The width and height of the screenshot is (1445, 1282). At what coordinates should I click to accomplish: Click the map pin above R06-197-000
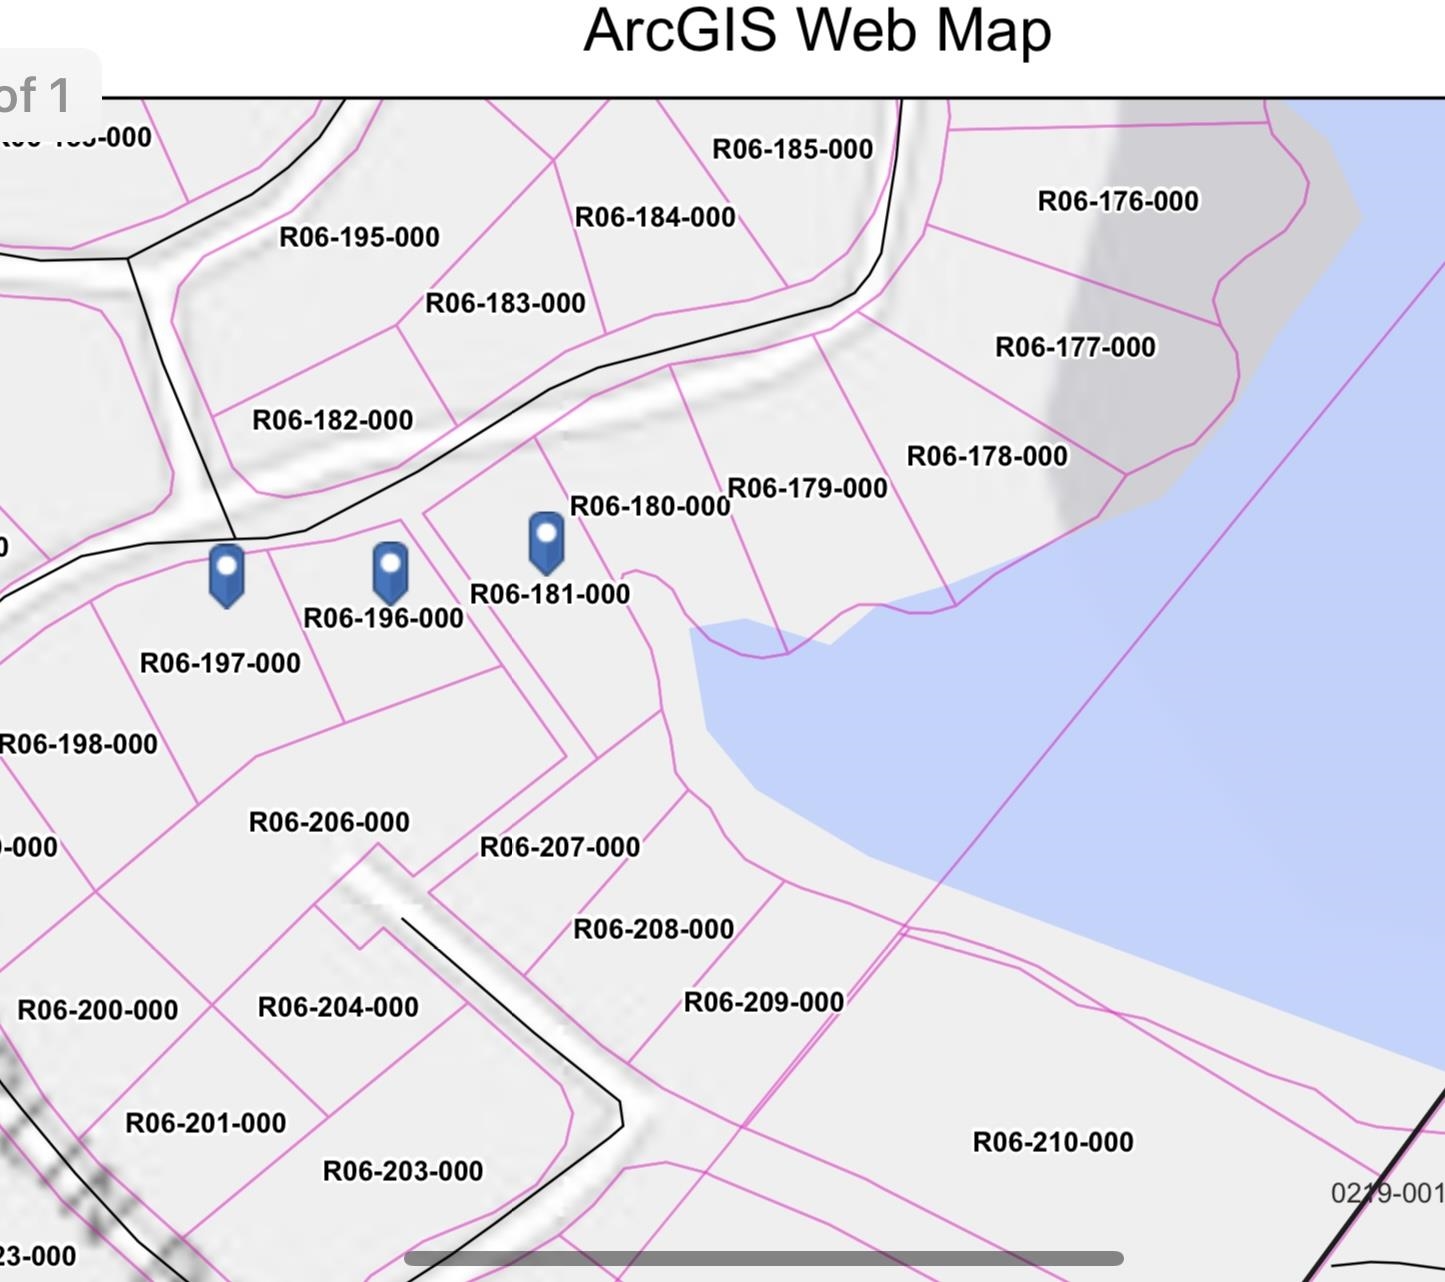(x=227, y=576)
